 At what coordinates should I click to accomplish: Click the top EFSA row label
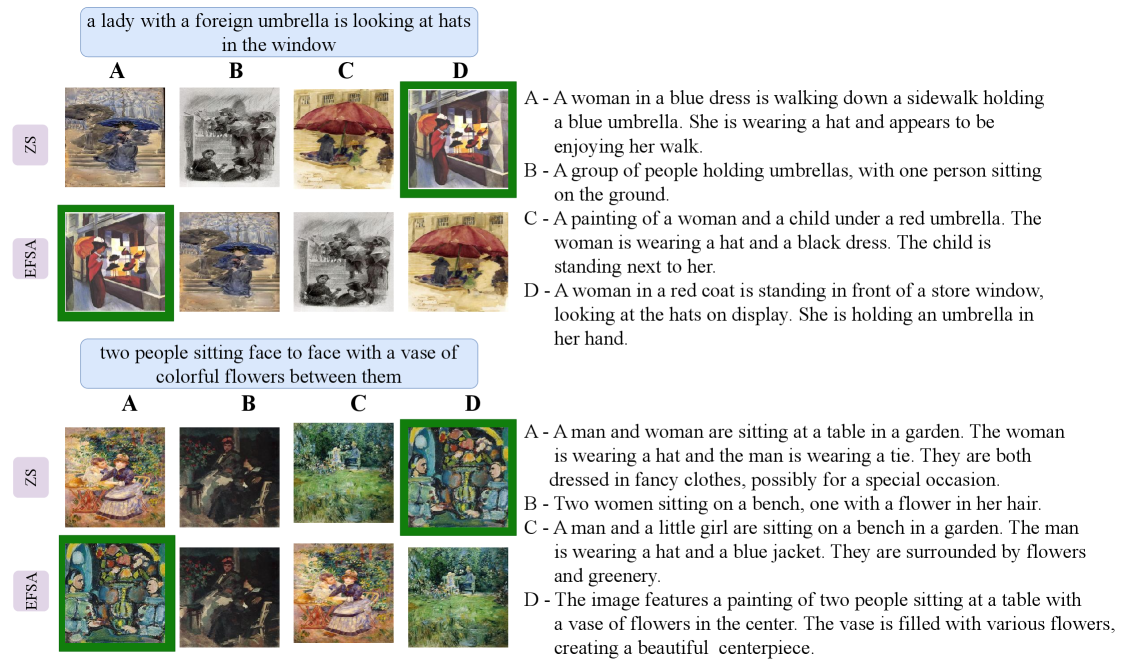point(31,258)
